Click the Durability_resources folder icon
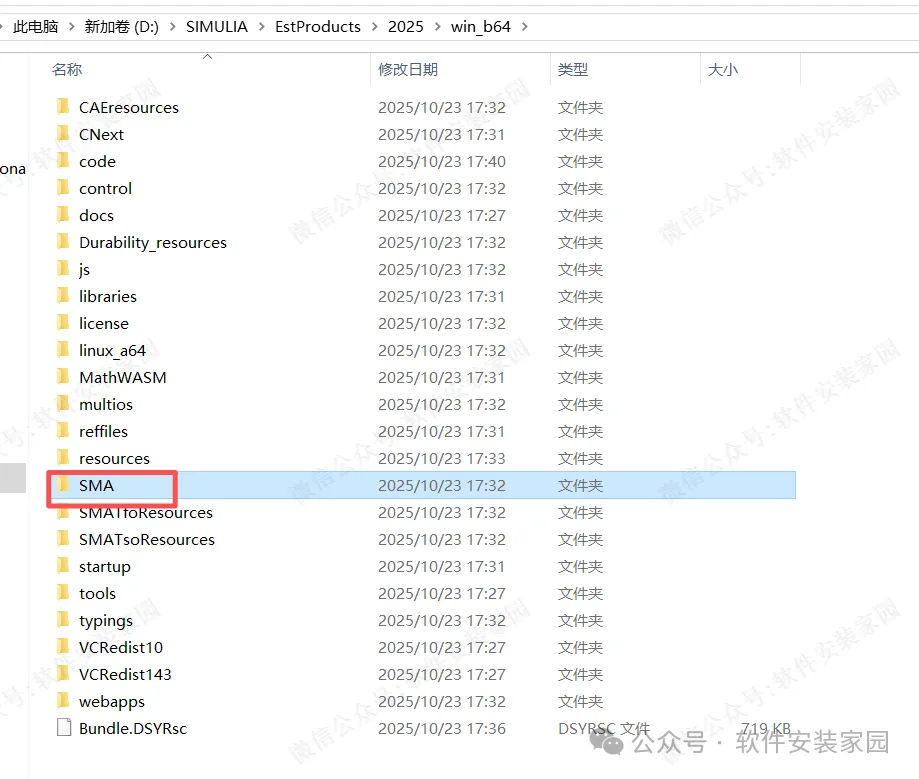919x779 pixels. pyautogui.click(x=63, y=241)
